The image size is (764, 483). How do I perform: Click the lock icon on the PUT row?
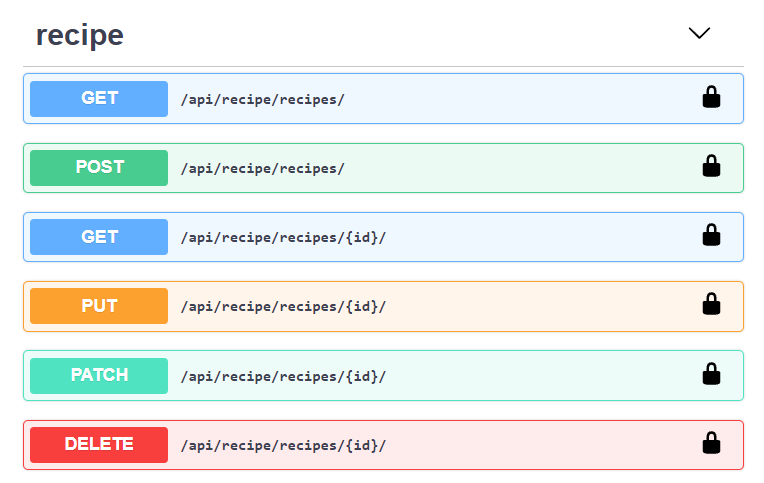pos(711,304)
